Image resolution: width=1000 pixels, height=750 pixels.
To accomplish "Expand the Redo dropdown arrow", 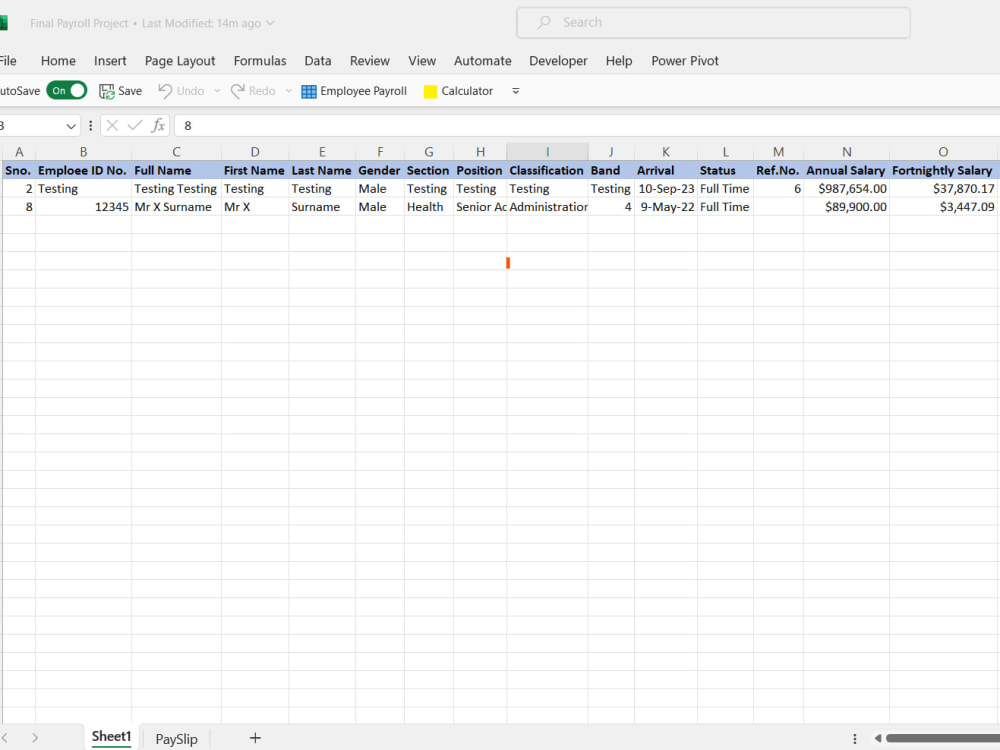I will click(x=288, y=90).
